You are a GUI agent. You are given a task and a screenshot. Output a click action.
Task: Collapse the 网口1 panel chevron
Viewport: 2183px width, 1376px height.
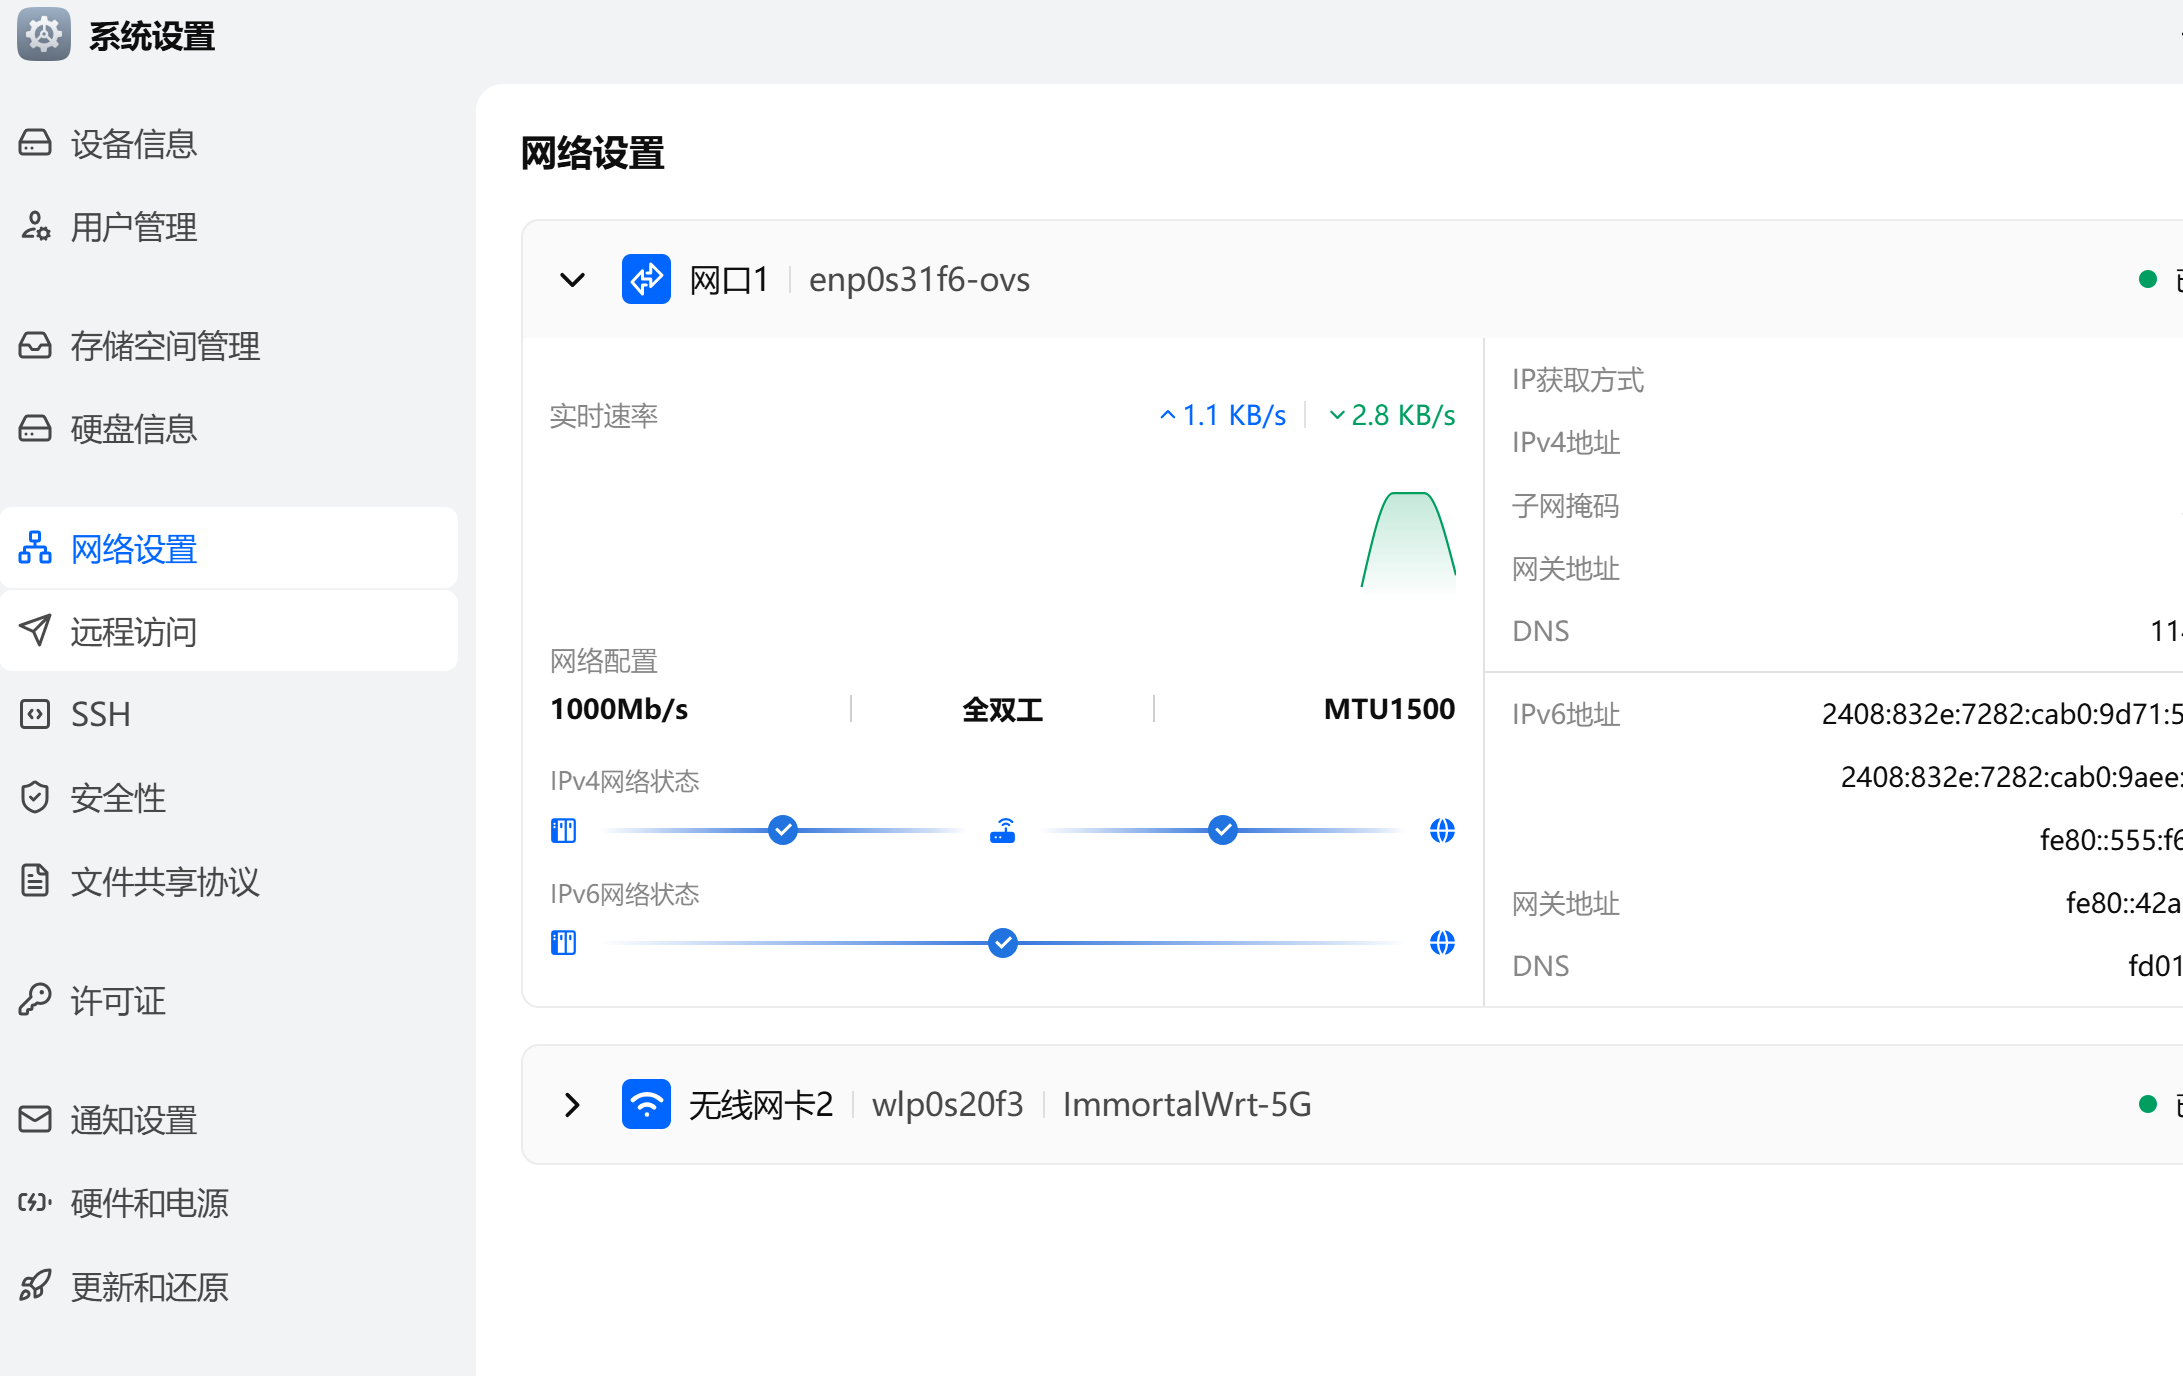pos(572,280)
